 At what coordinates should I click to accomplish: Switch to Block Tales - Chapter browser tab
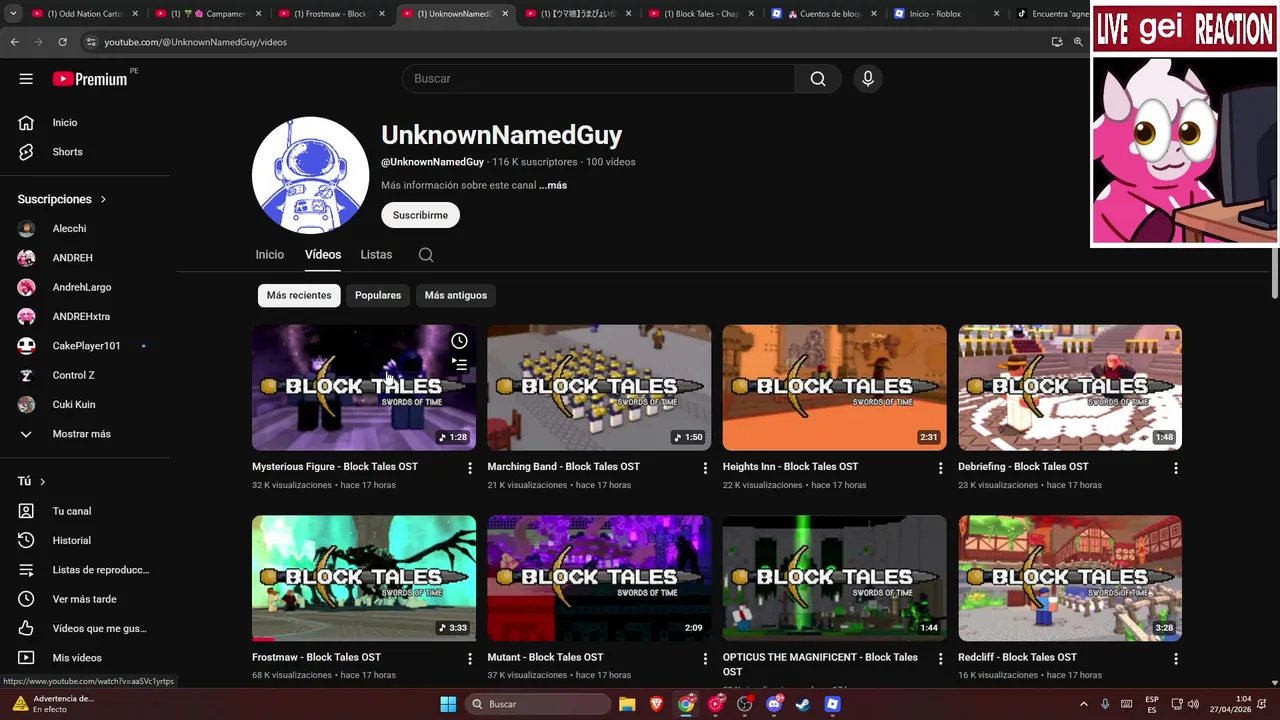699,14
